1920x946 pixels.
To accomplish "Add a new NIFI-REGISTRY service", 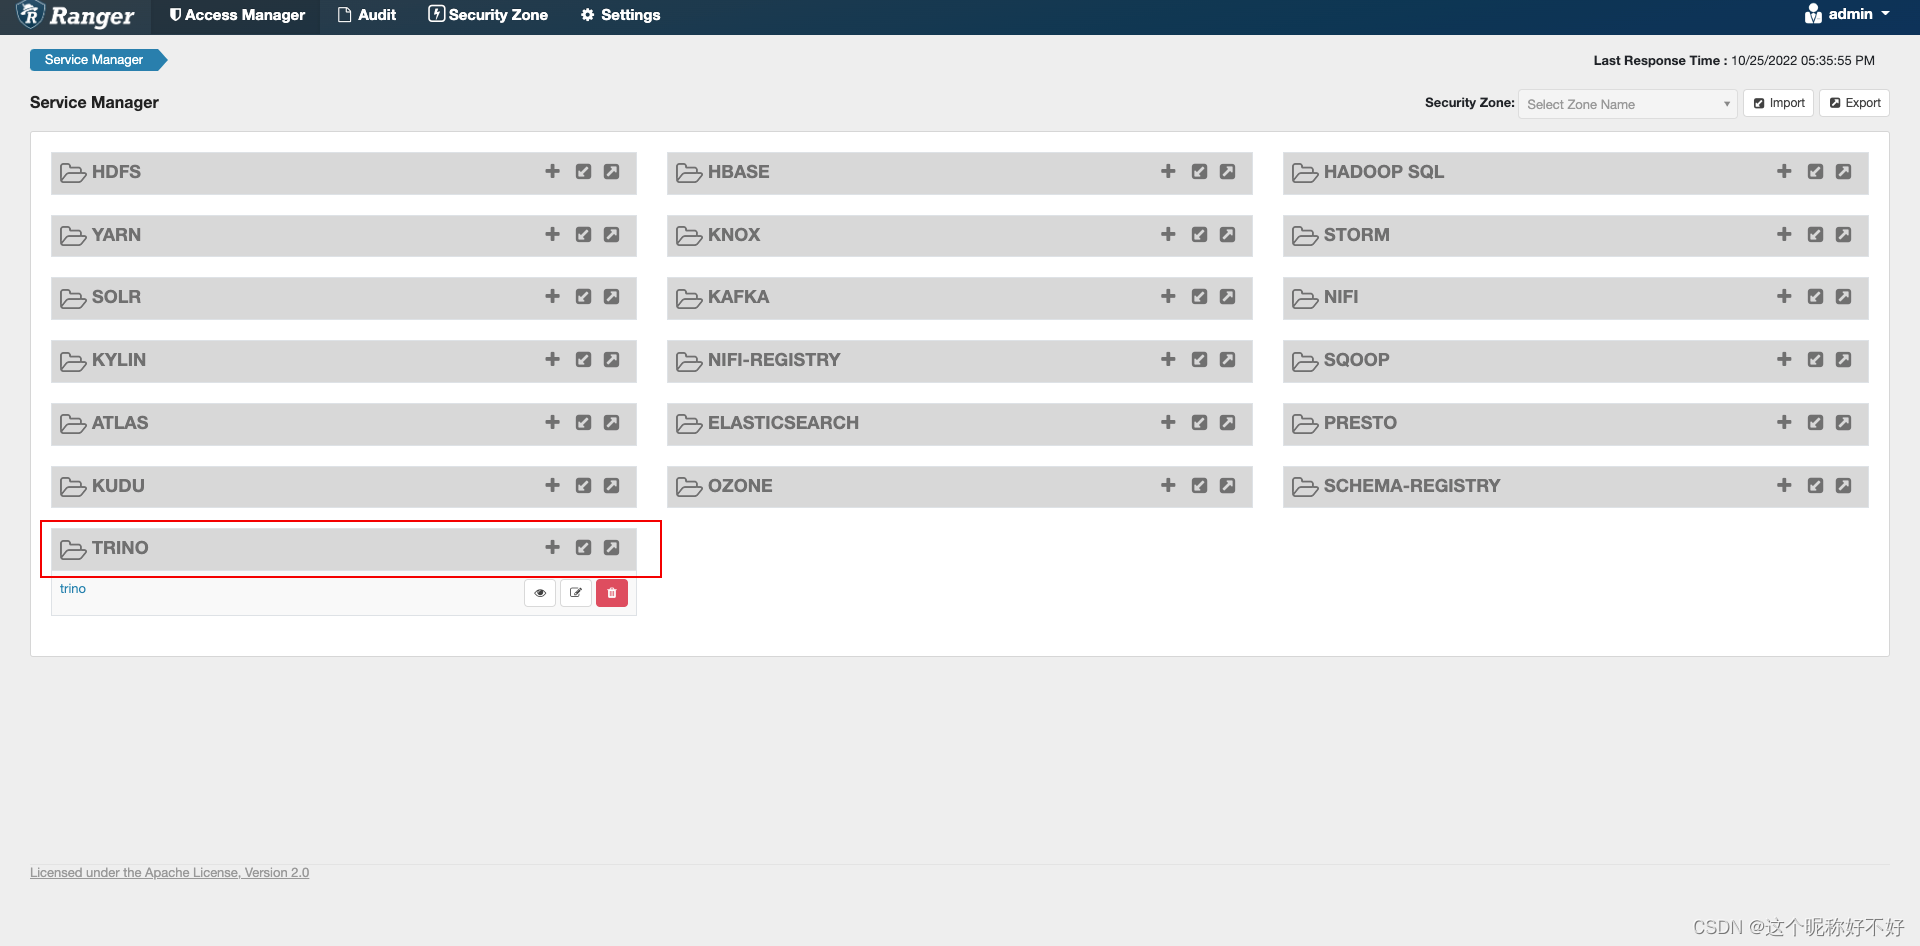I will (1168, 359).
